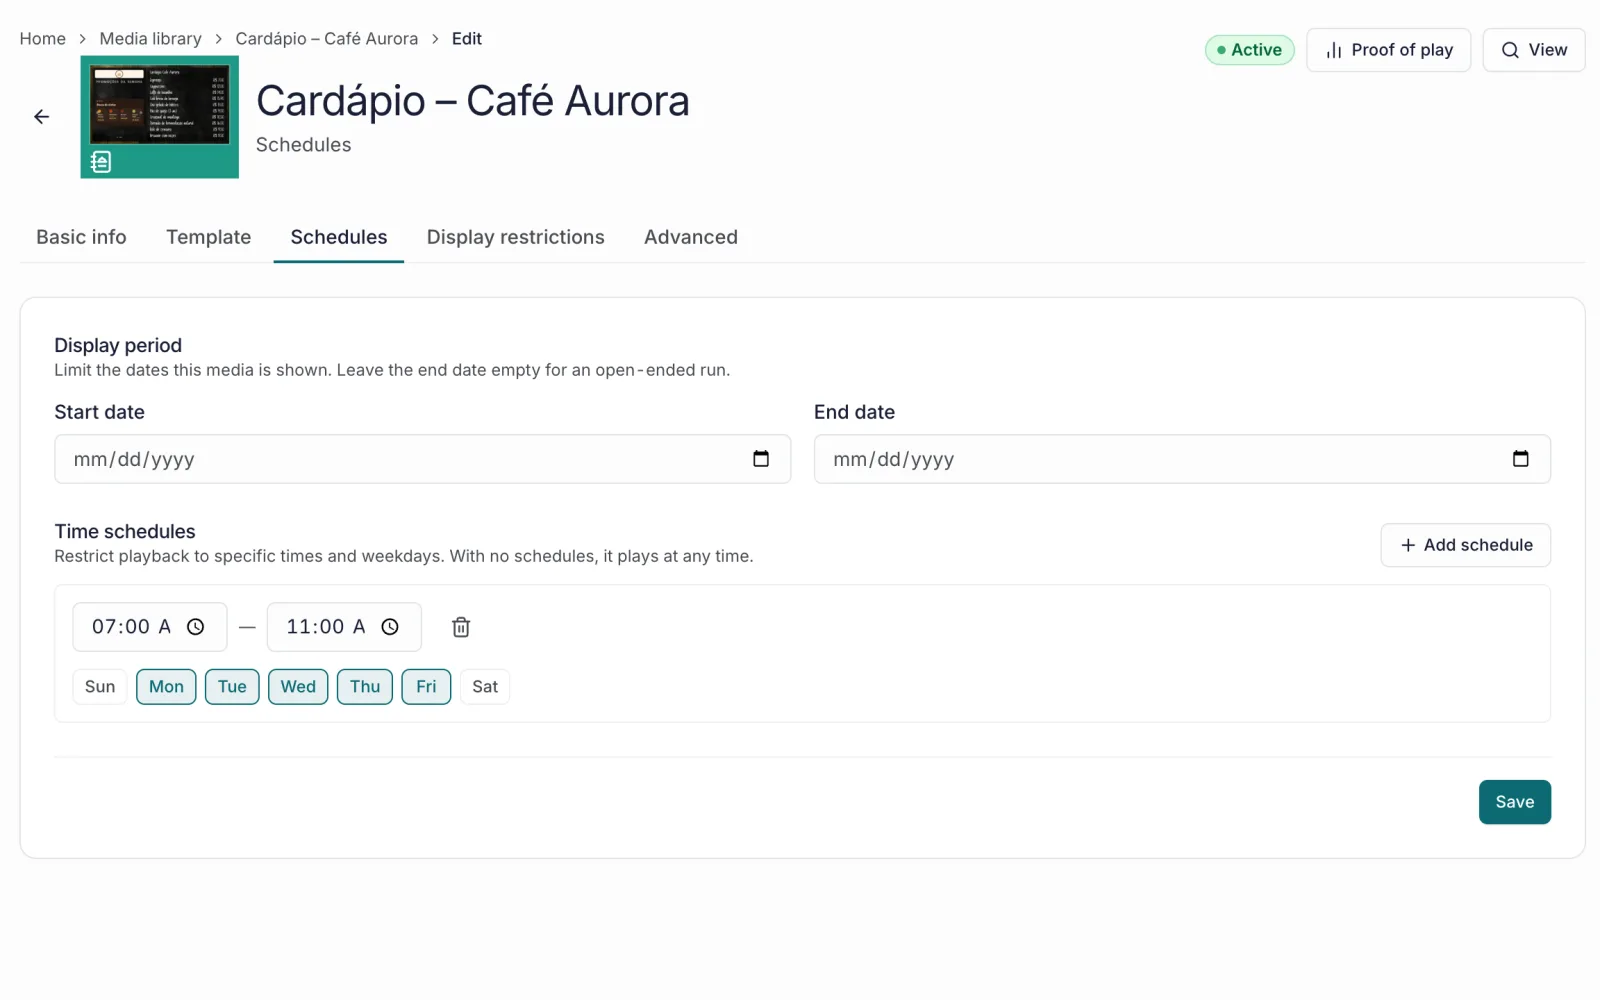The width and height of the screenshot is (1600, 1000).
Task: Click clock icon in 11:00 end time
Action: click(x=390, y=627)
